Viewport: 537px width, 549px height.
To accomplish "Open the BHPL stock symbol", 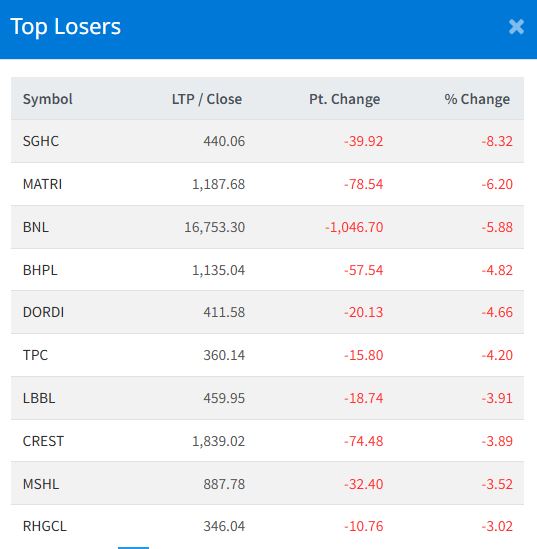I will [x=40, y=270].
